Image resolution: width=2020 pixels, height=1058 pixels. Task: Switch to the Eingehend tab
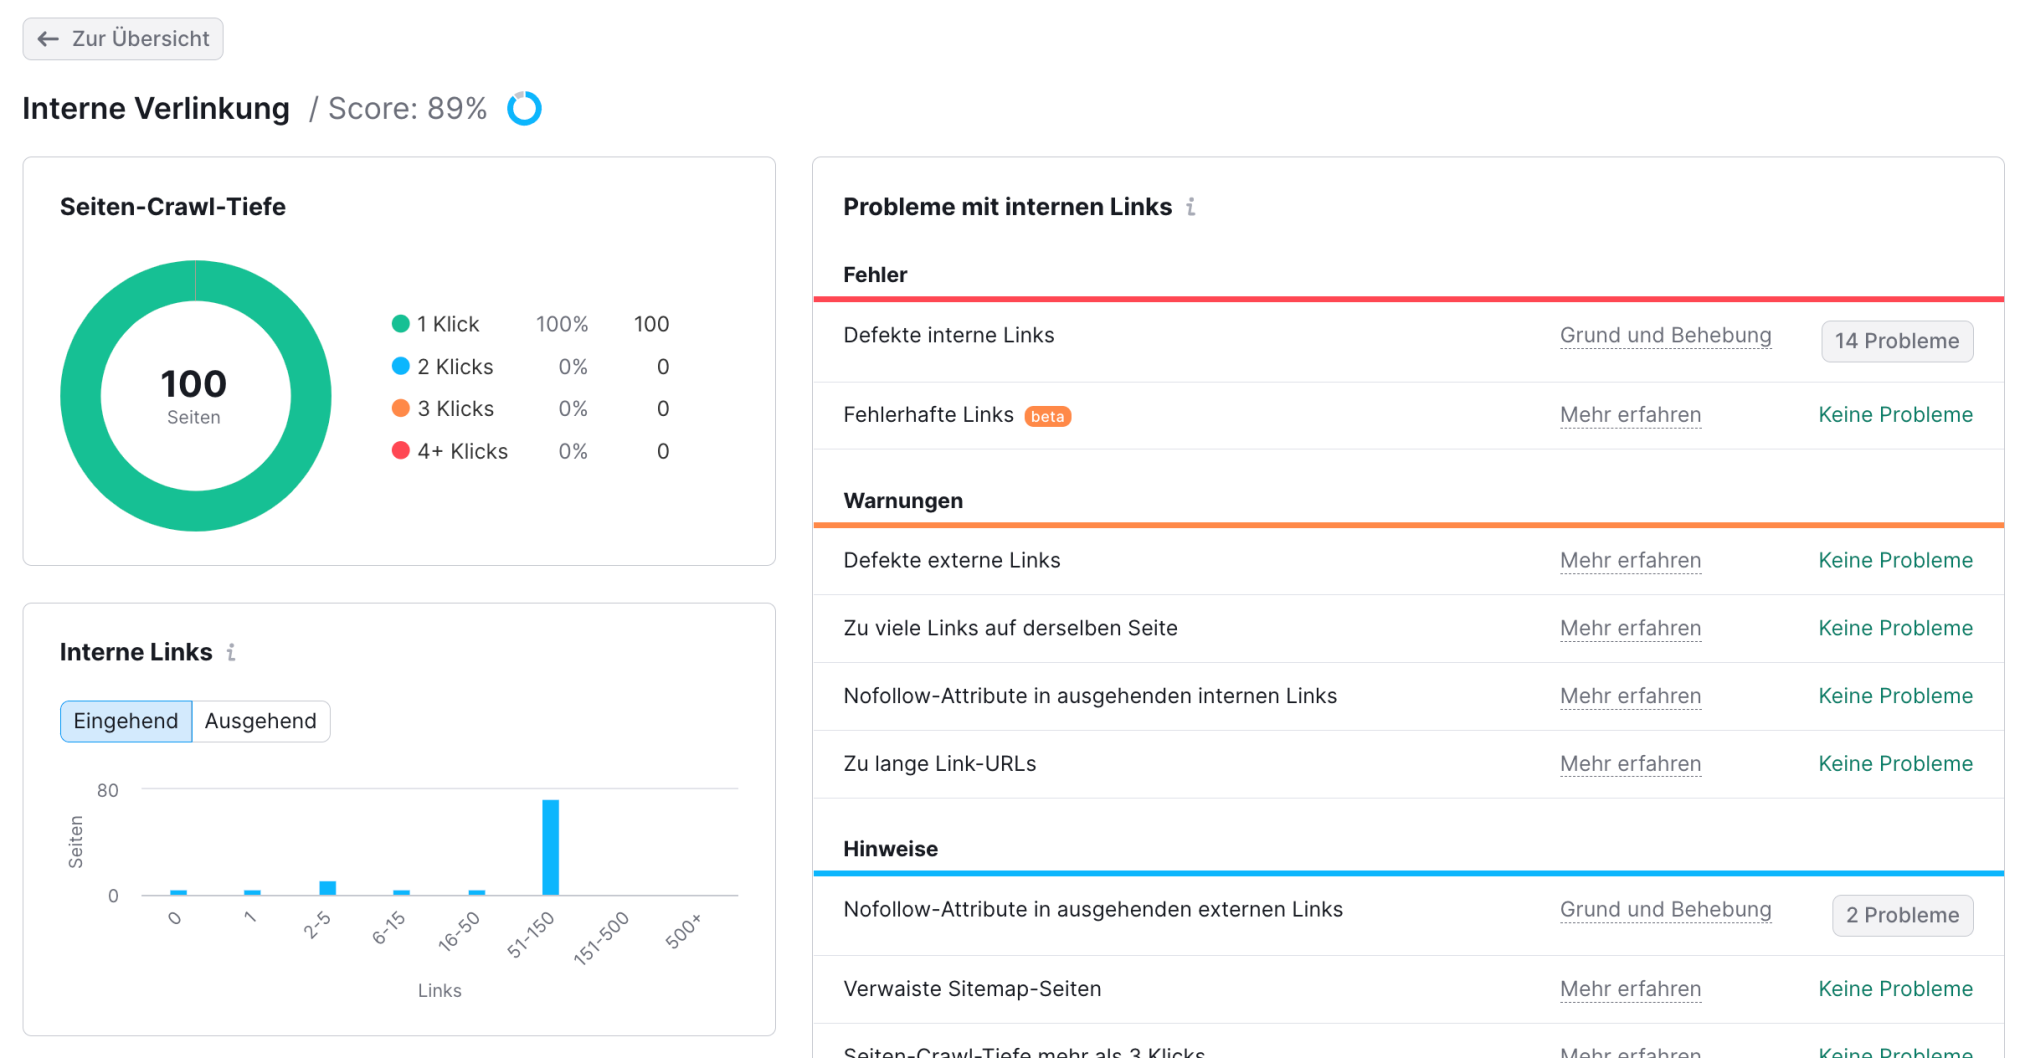126,721
